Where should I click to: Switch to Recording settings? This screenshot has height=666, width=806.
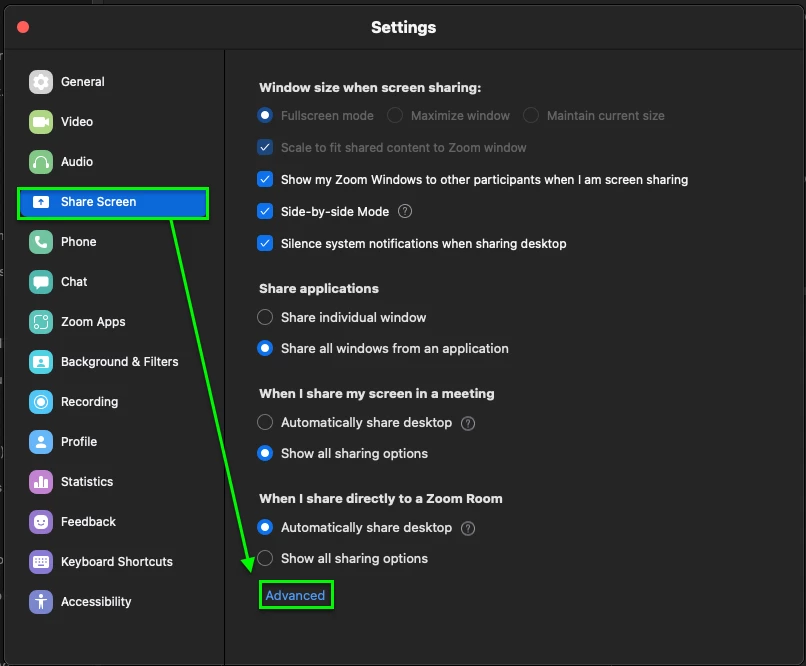point(113,402)
